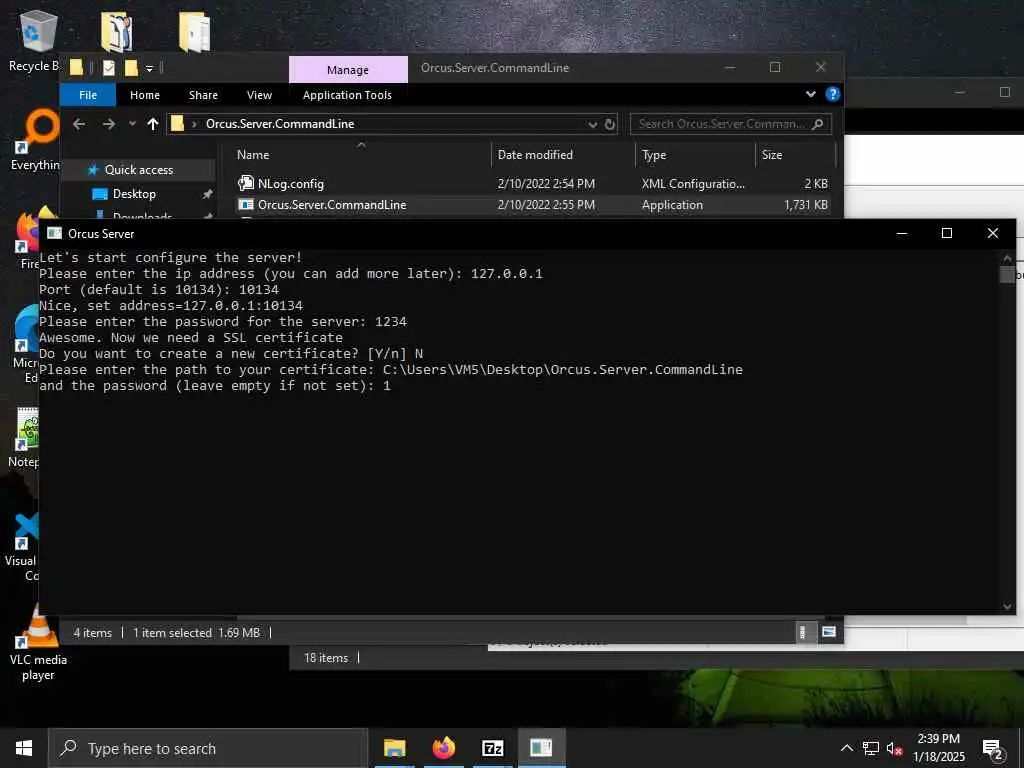The height and width of the screenshot is (768, 1024).
Task: Open the Windows Start menu
Action: 24,748
